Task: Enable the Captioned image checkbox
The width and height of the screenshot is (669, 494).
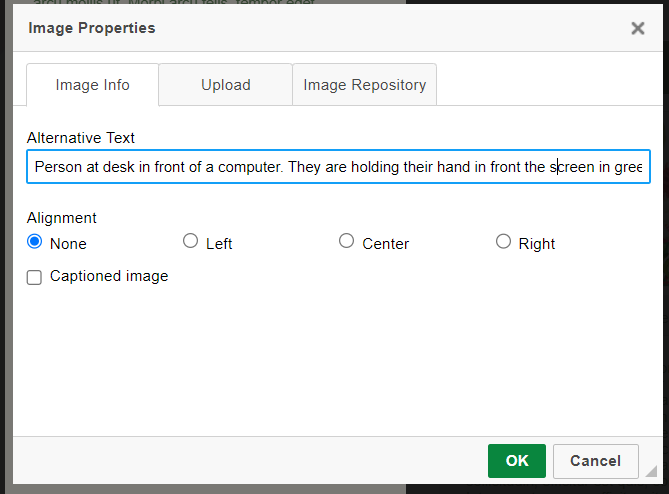Action: [x=34, y=277]
